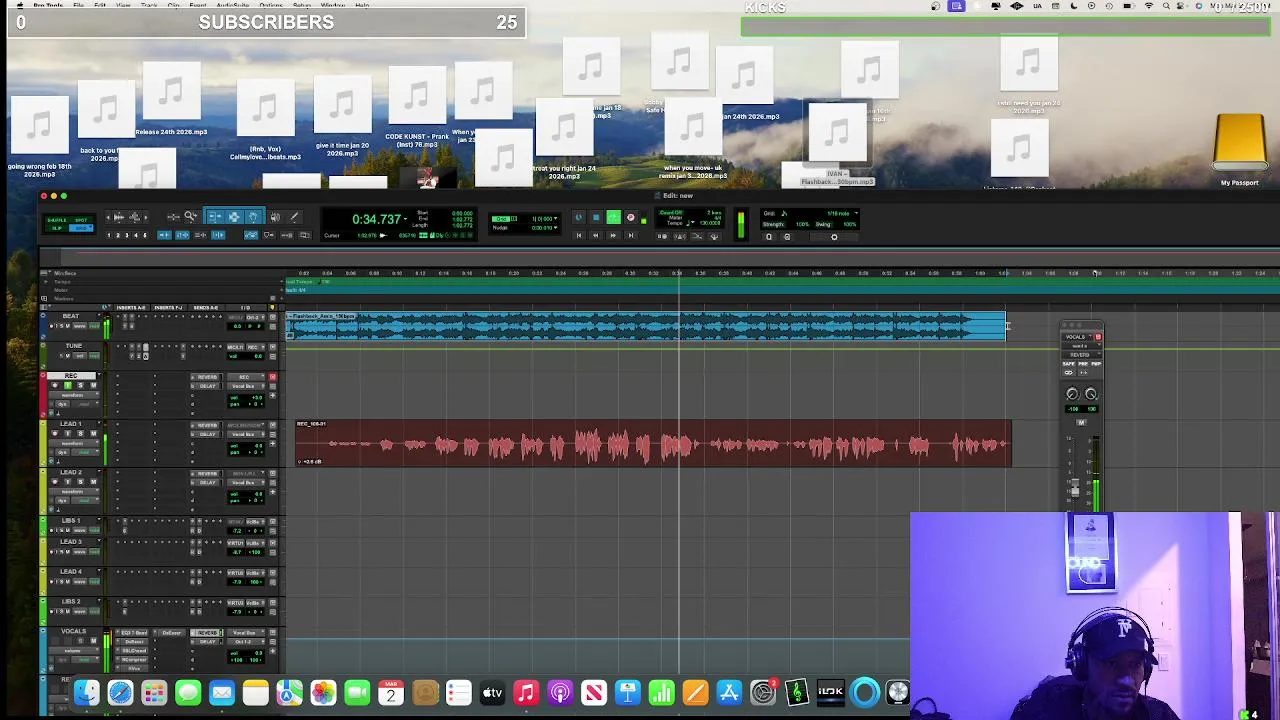Select the red LEAD 1 vocal clip
The width and height of the screenshot is (1280, 720).
[x=653, y=444]
